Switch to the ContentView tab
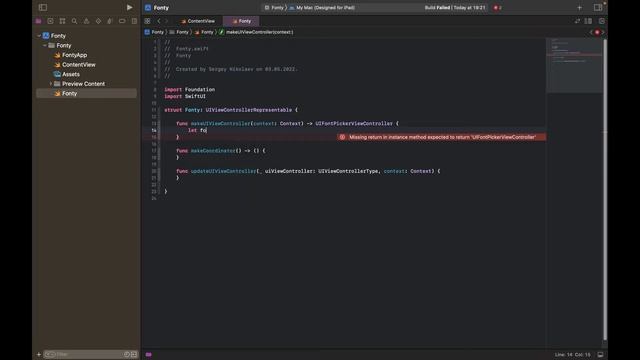Viewport: 640px width, 360px height. pos(198,21)
